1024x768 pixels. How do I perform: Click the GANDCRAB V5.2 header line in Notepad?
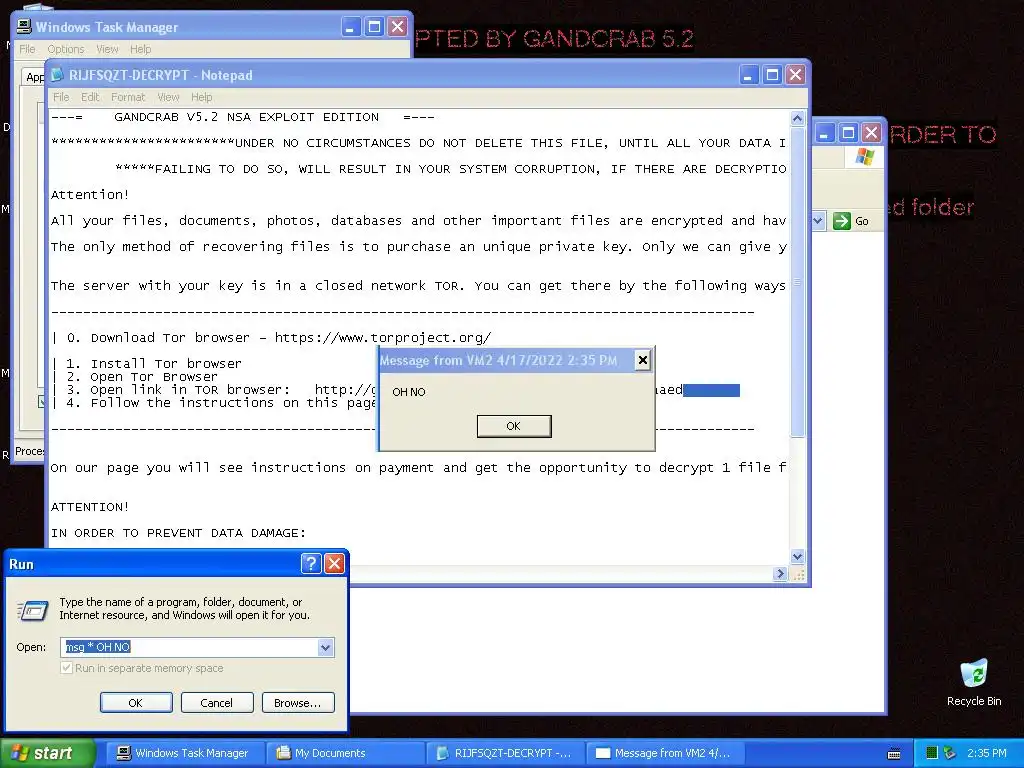click(x=243, y=117)
